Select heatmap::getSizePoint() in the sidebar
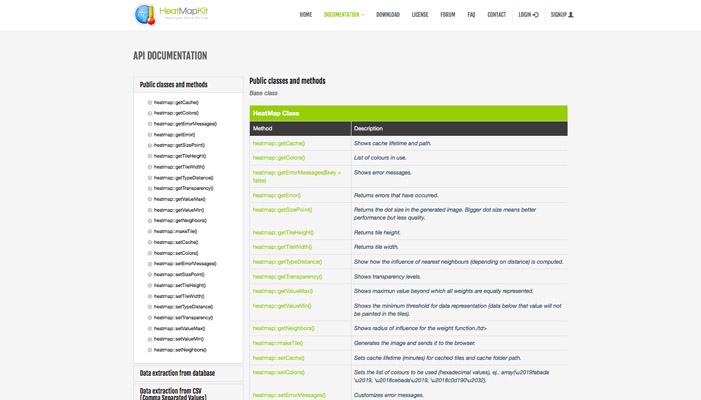 pos(179,145)
